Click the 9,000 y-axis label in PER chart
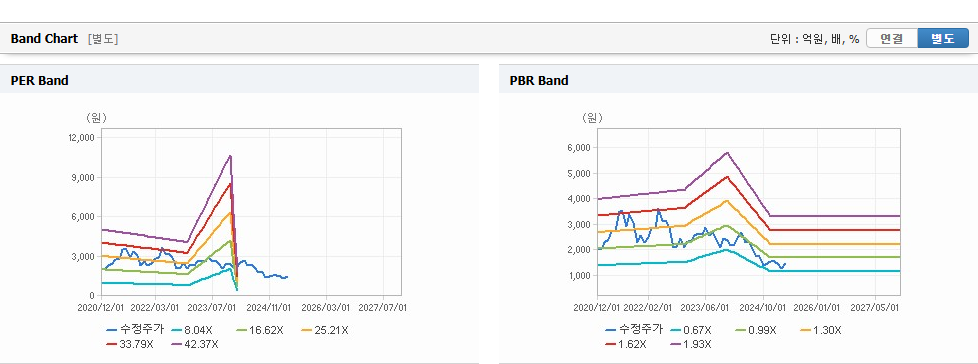Image resolution: width=978 pixels, height=364 pixels. [84, 177]
